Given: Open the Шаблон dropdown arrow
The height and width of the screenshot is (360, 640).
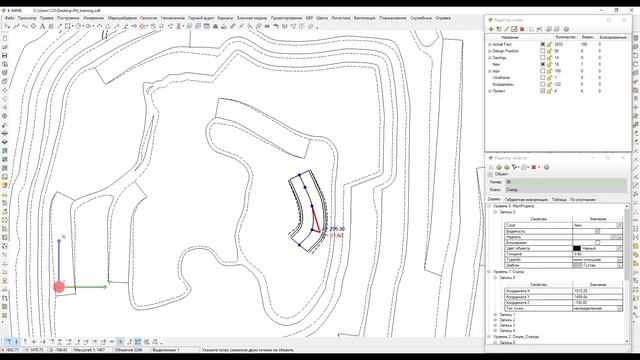Looking at the screenshot, I should click(x=619, y=265).
